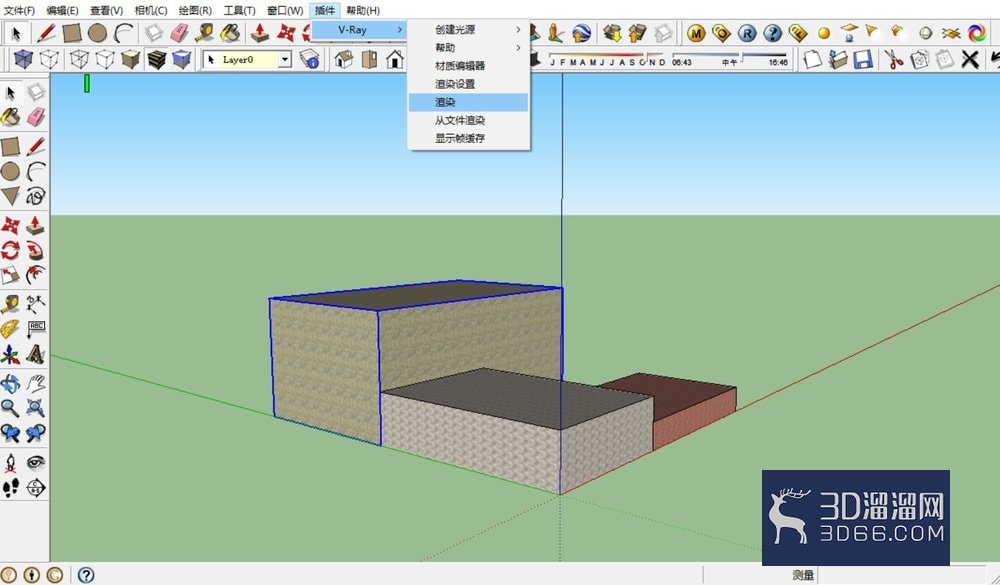
Task: Select the Orbit tool in left palette
Action: [x=10, y=383]
